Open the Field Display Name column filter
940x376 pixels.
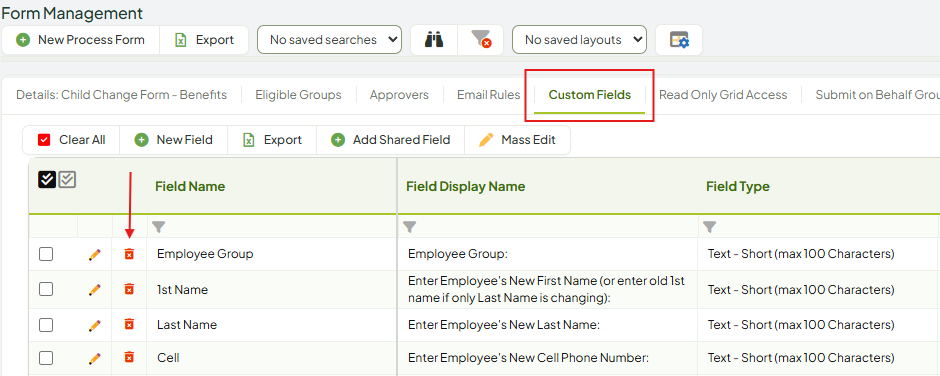pyautogui.click(x=409, y=227)
